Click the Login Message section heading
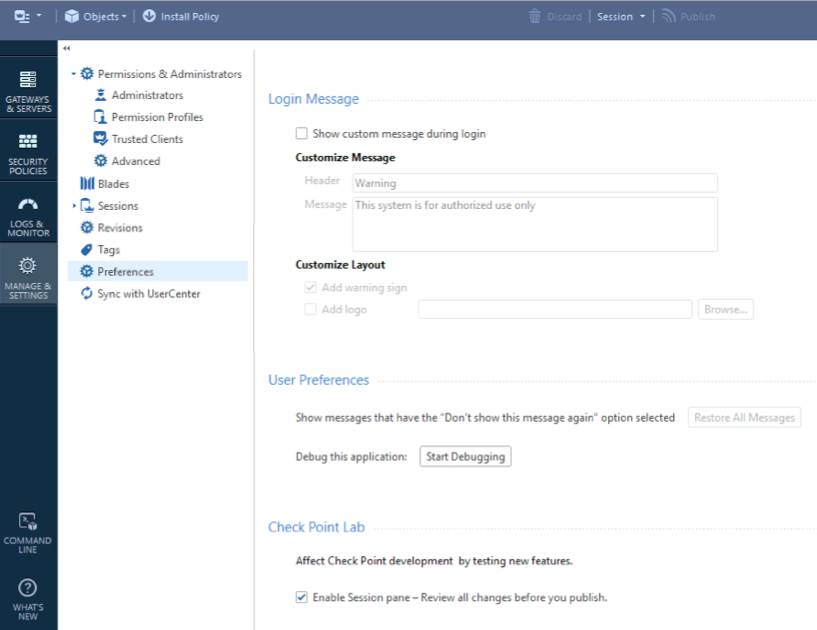The width and height of the screenshot is (817, 630). (314, 99)
